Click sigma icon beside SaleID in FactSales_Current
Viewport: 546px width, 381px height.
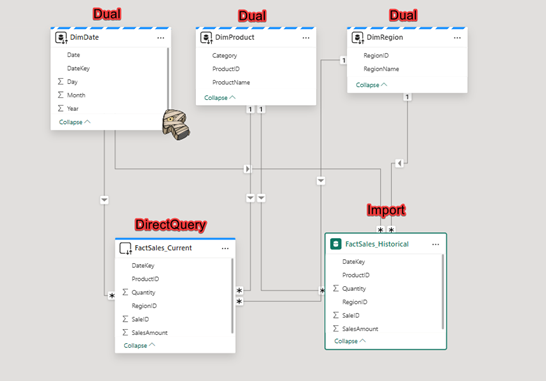(x=125, y=319)
